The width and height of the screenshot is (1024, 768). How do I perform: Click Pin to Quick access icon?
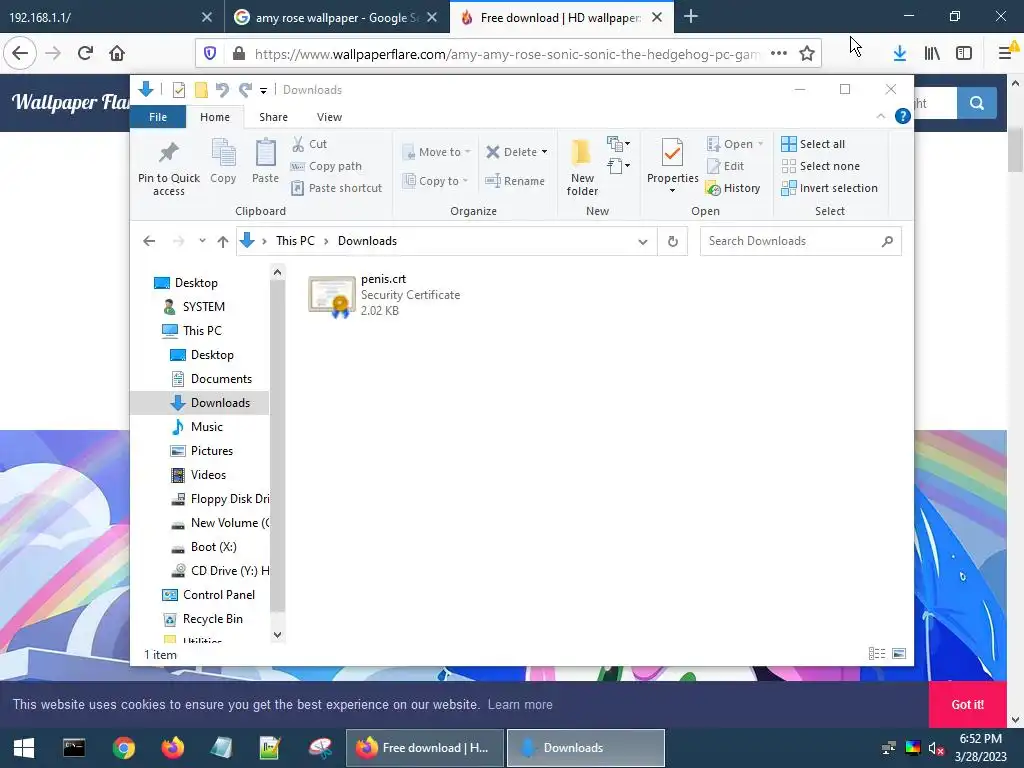168,153
